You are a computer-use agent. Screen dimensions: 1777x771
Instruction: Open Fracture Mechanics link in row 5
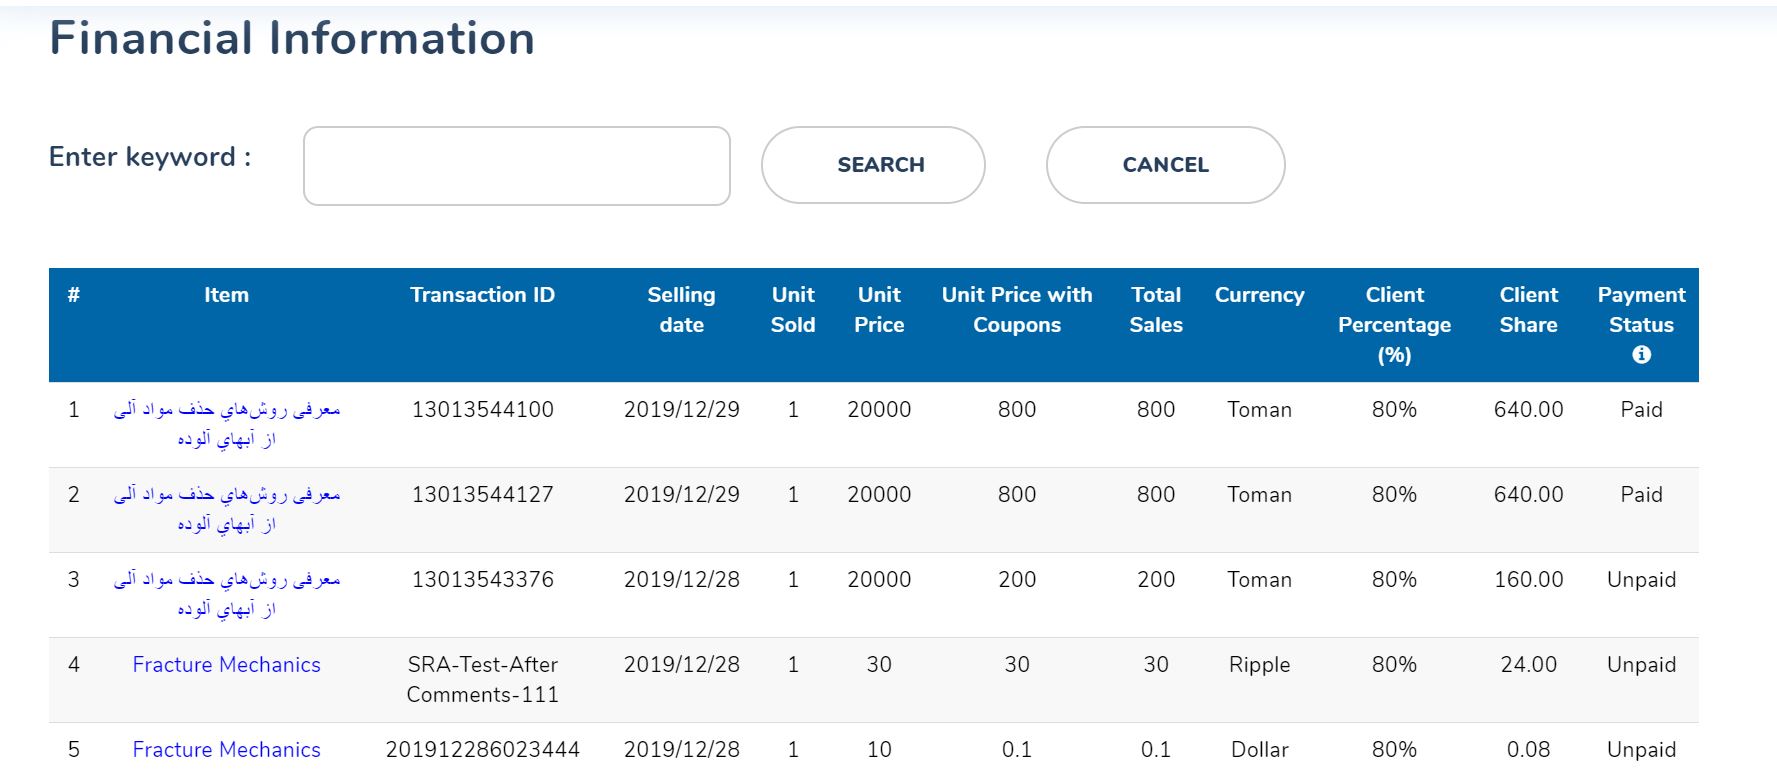tap(227, 750)
